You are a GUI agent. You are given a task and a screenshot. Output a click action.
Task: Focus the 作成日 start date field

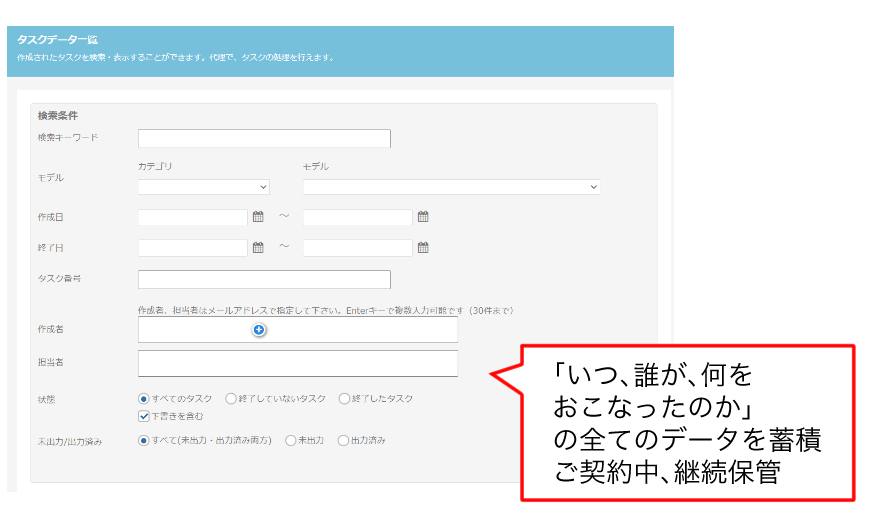tap(192, 217)
